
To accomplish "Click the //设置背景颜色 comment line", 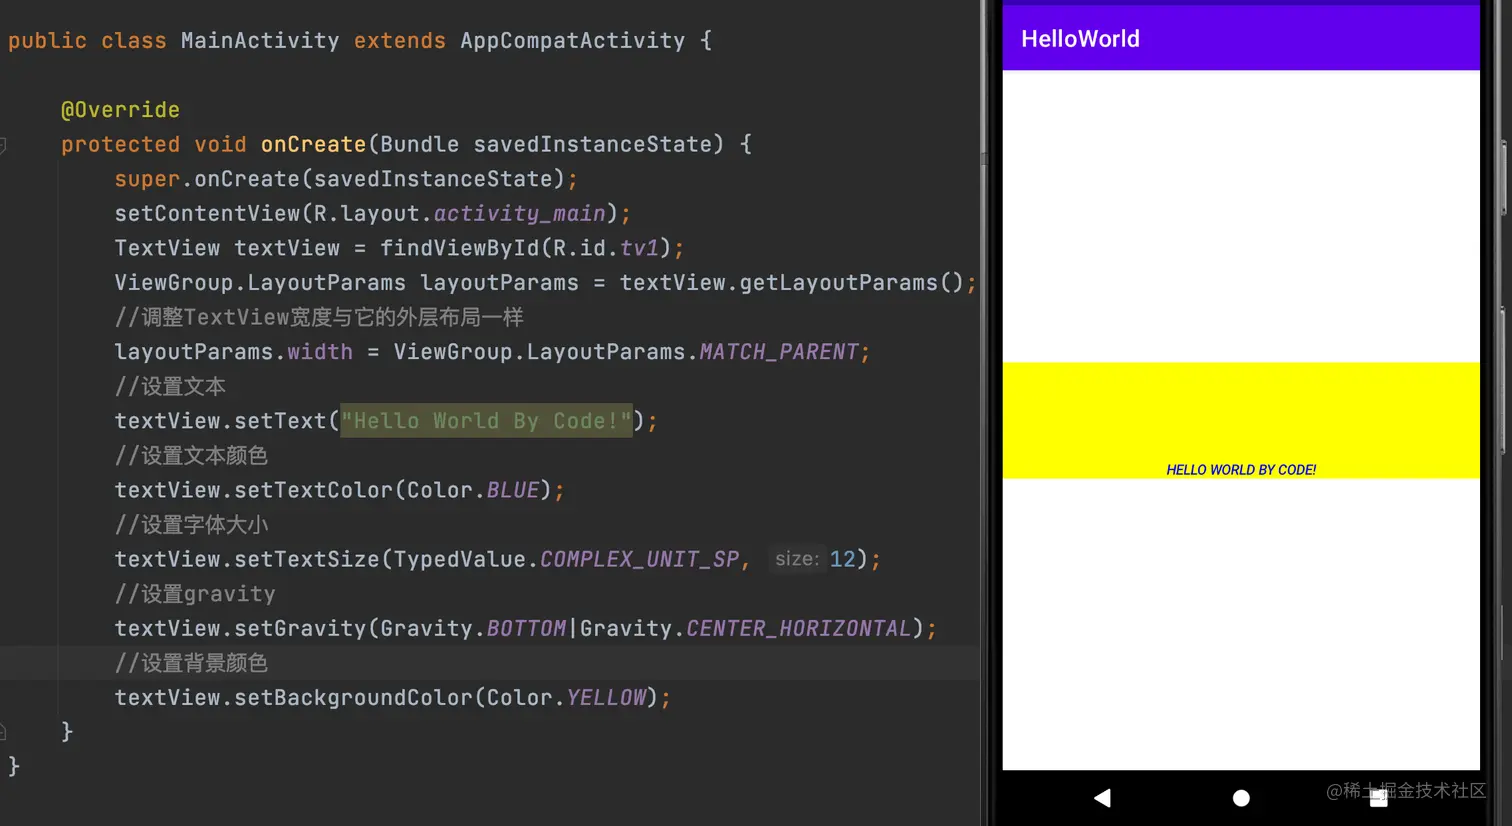I will point(191,663).
